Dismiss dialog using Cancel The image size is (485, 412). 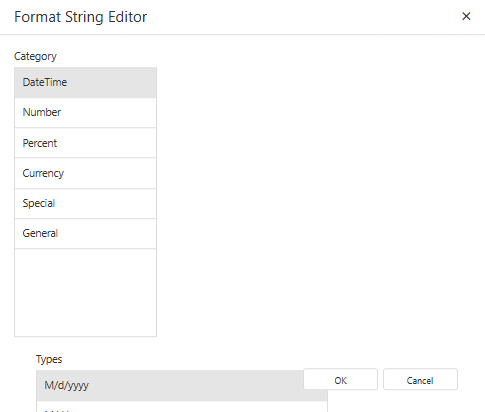[420, 379]
